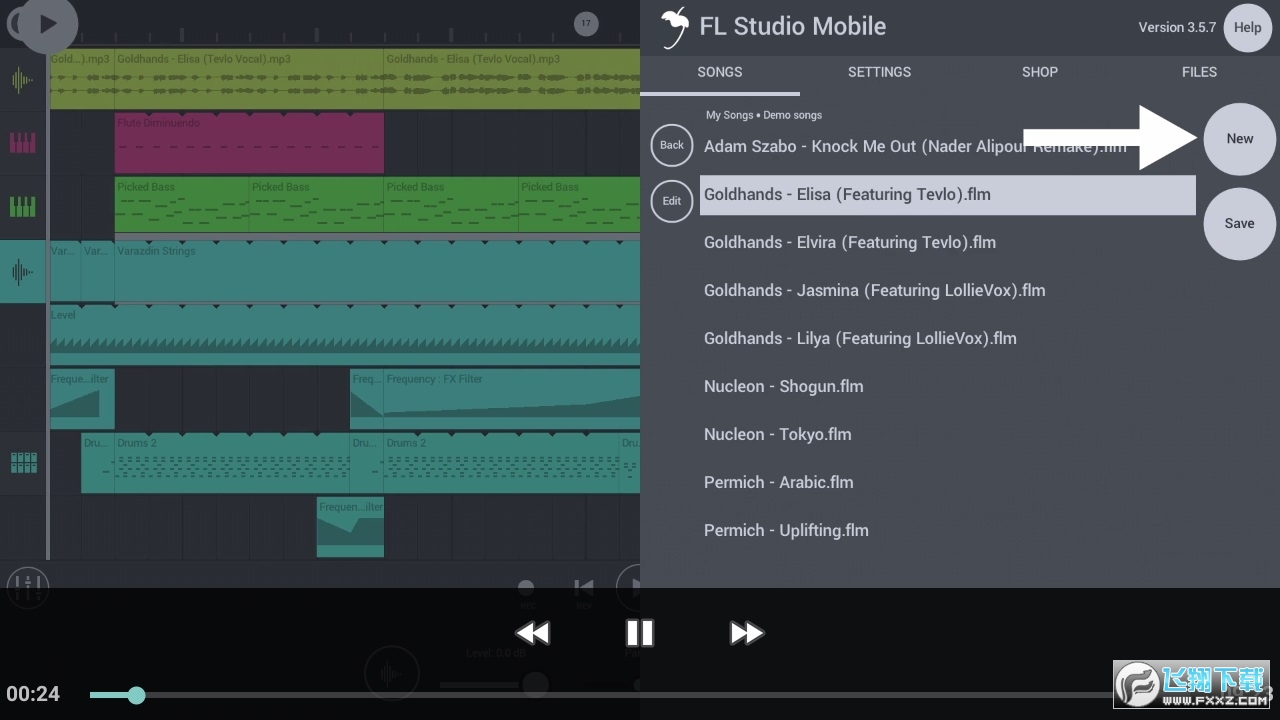This screenshot has height=720, width=1280.
Task: Select Goldhands - Elisa (Featuring Tevlo).flm
Action: (x=948, y=195)
